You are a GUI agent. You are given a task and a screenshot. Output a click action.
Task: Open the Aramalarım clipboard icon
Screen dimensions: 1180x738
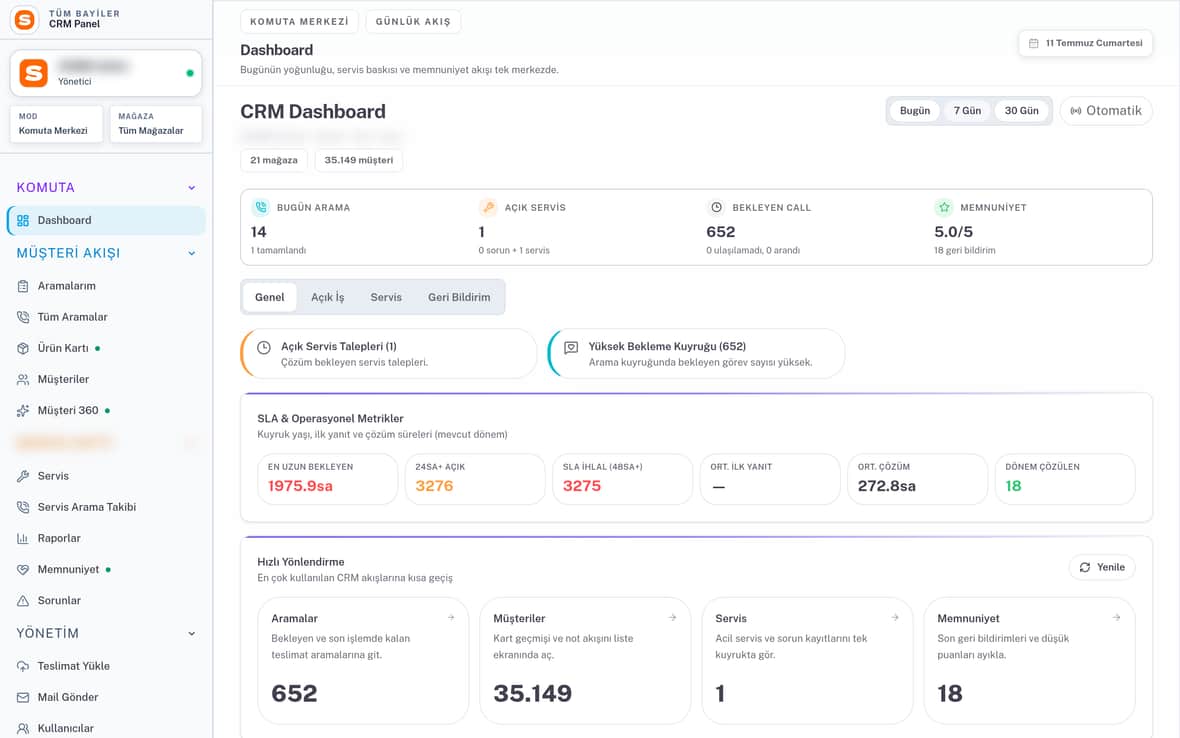[23, 286]
